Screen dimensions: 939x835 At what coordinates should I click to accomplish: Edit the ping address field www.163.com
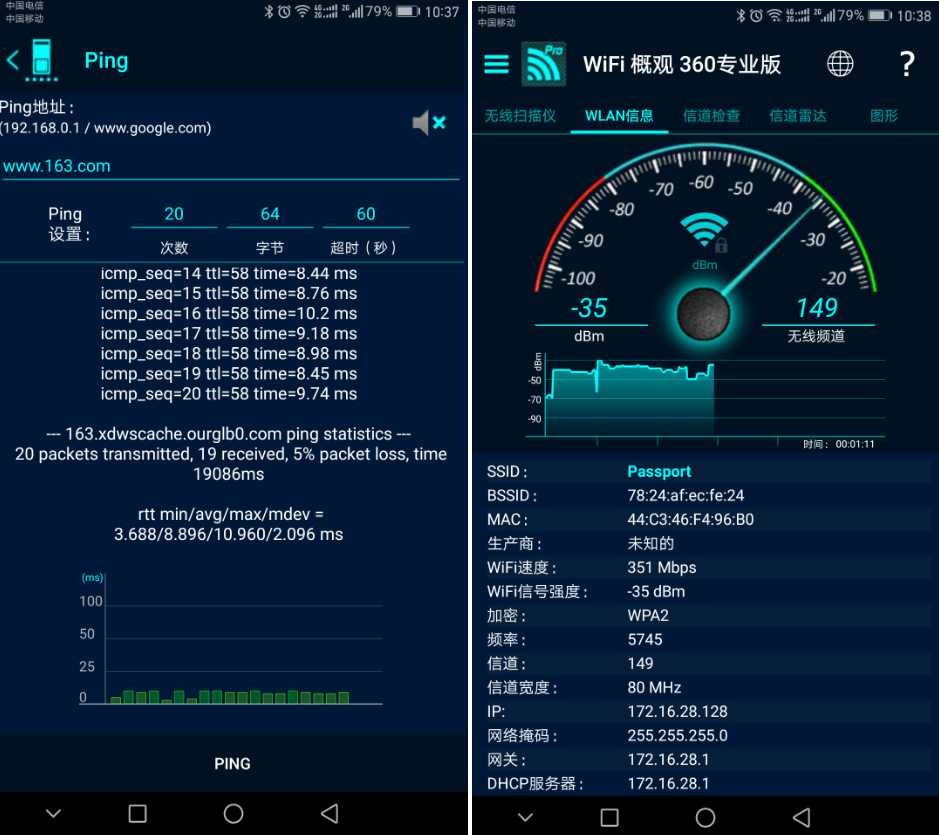pos(230,166)
